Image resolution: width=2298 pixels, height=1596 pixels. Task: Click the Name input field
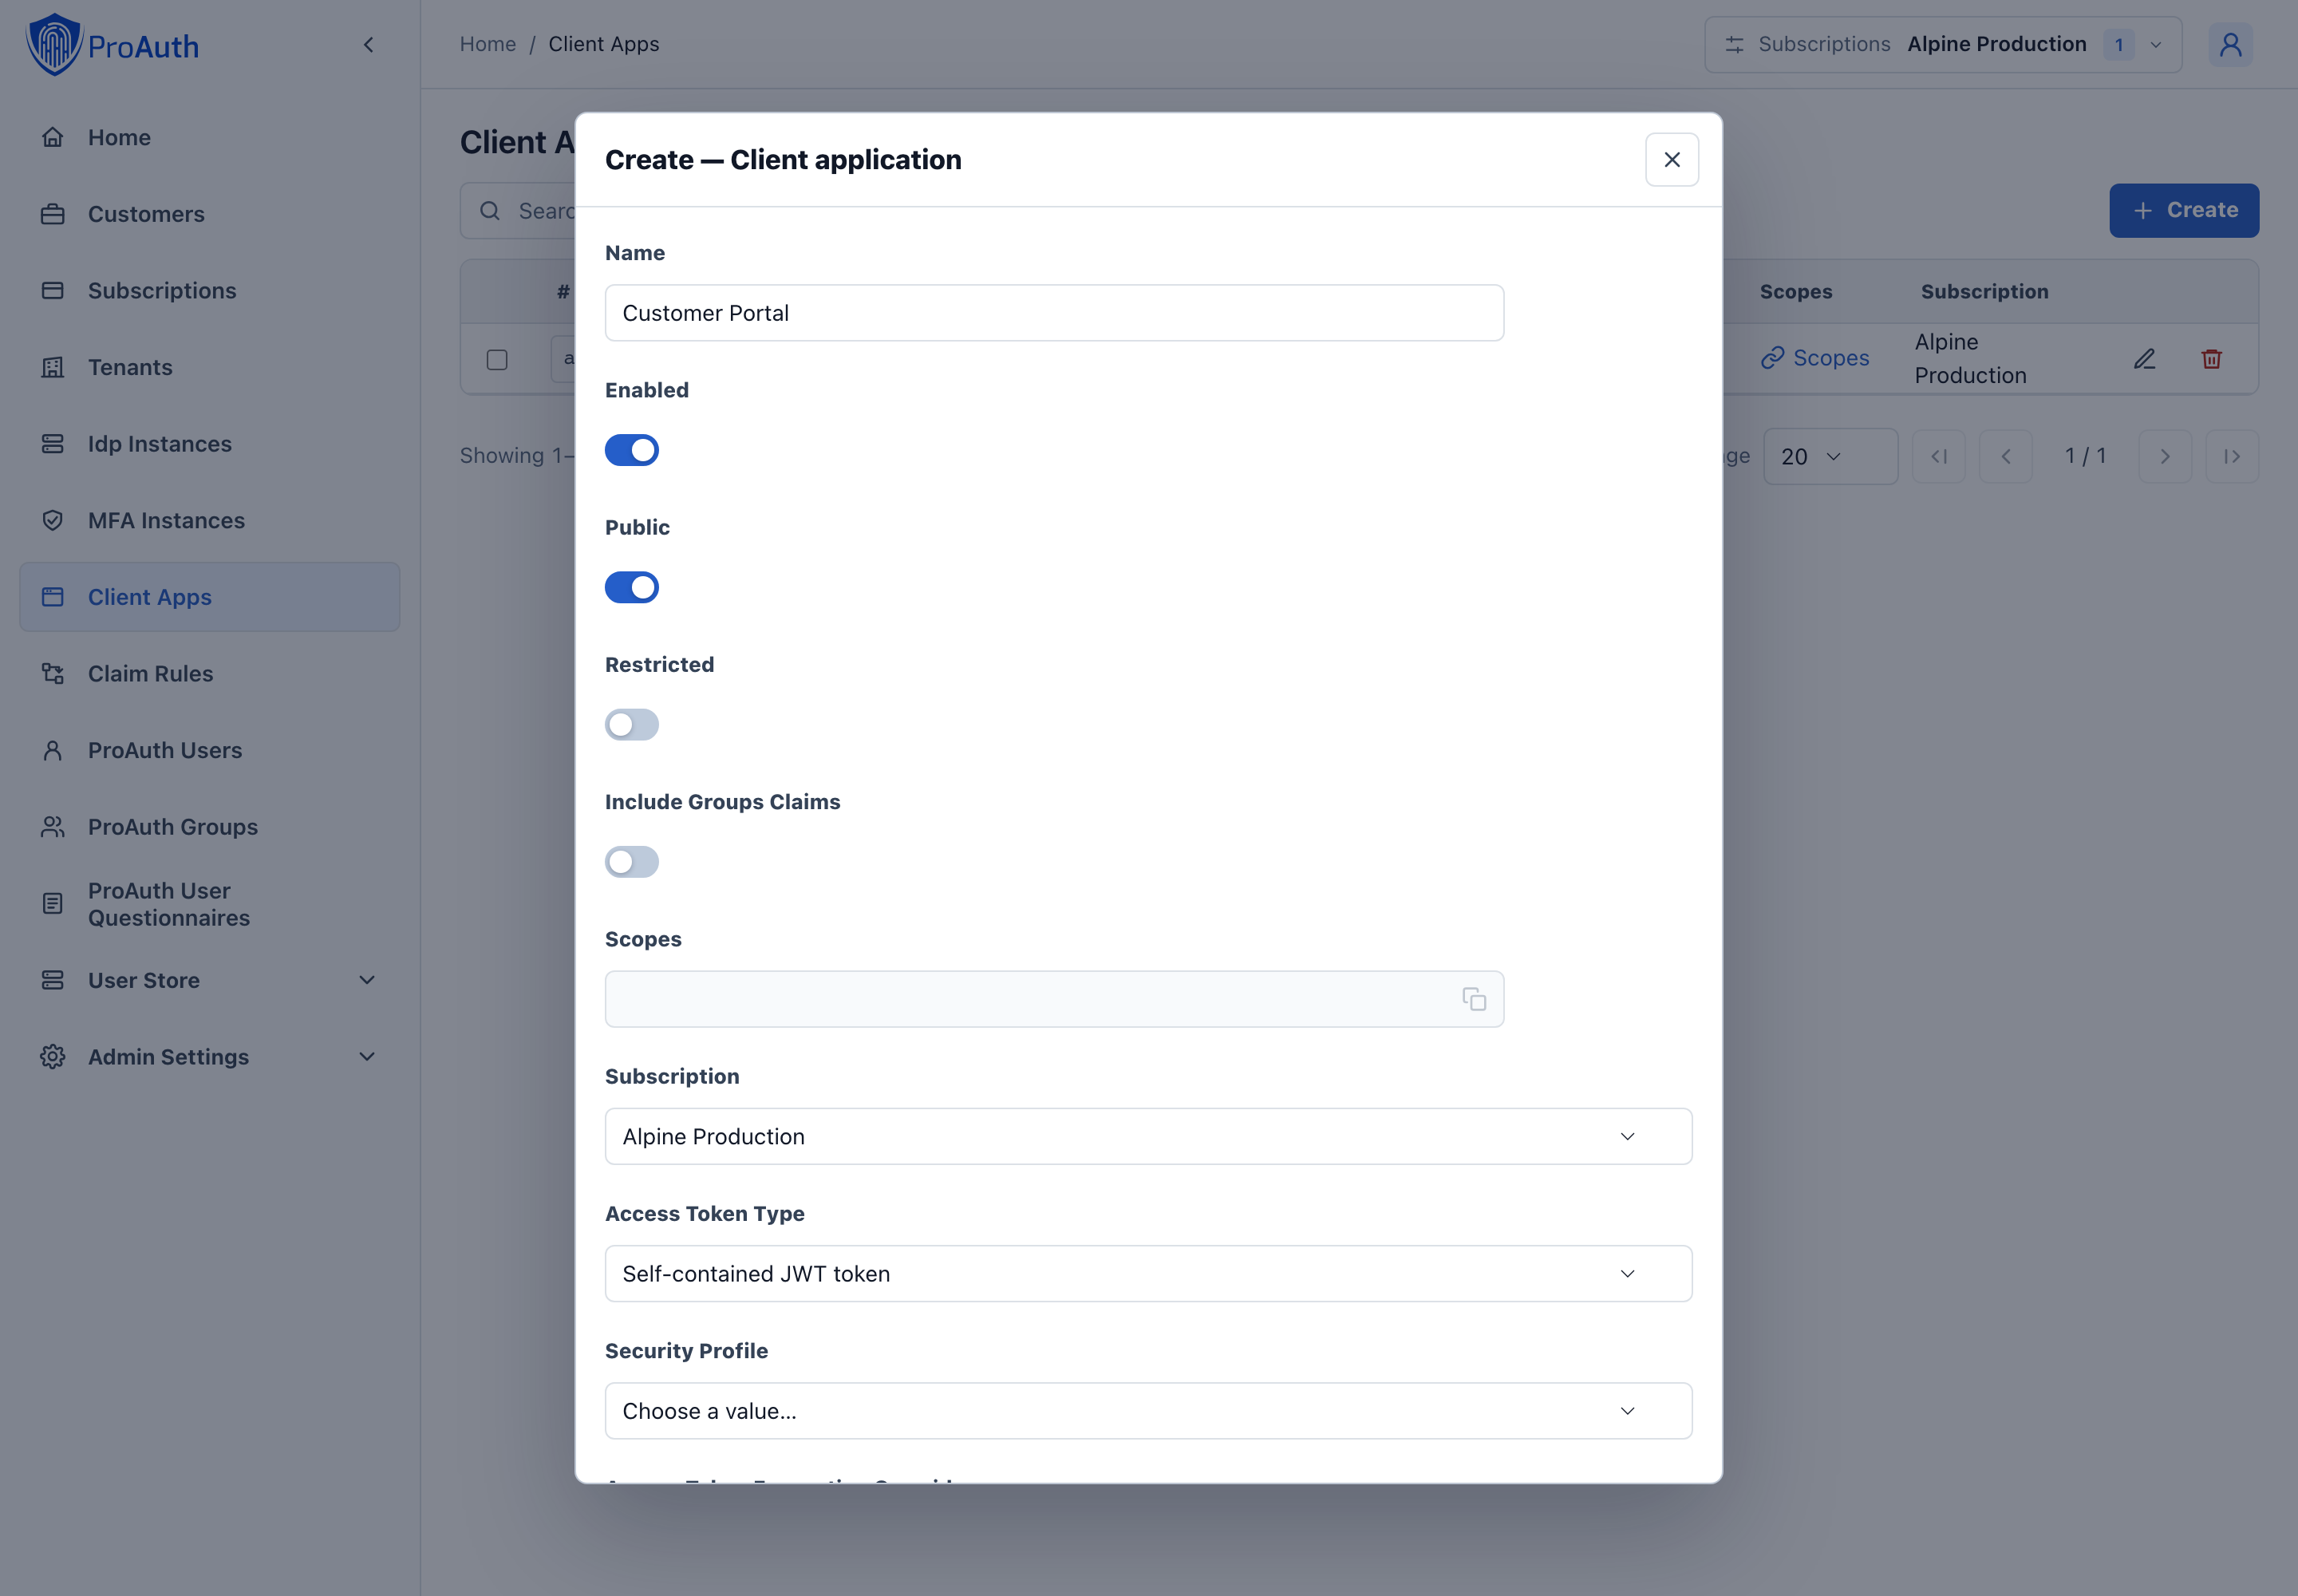[1054, 313]
